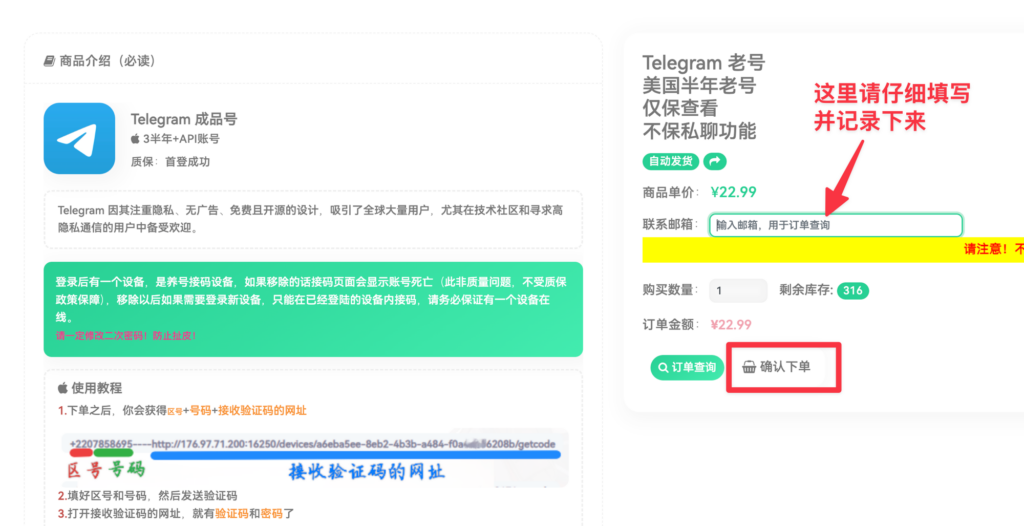
Task: Click the yellow 请注意 notice bar
Action: pyautogui.click(x=833, y=250)
